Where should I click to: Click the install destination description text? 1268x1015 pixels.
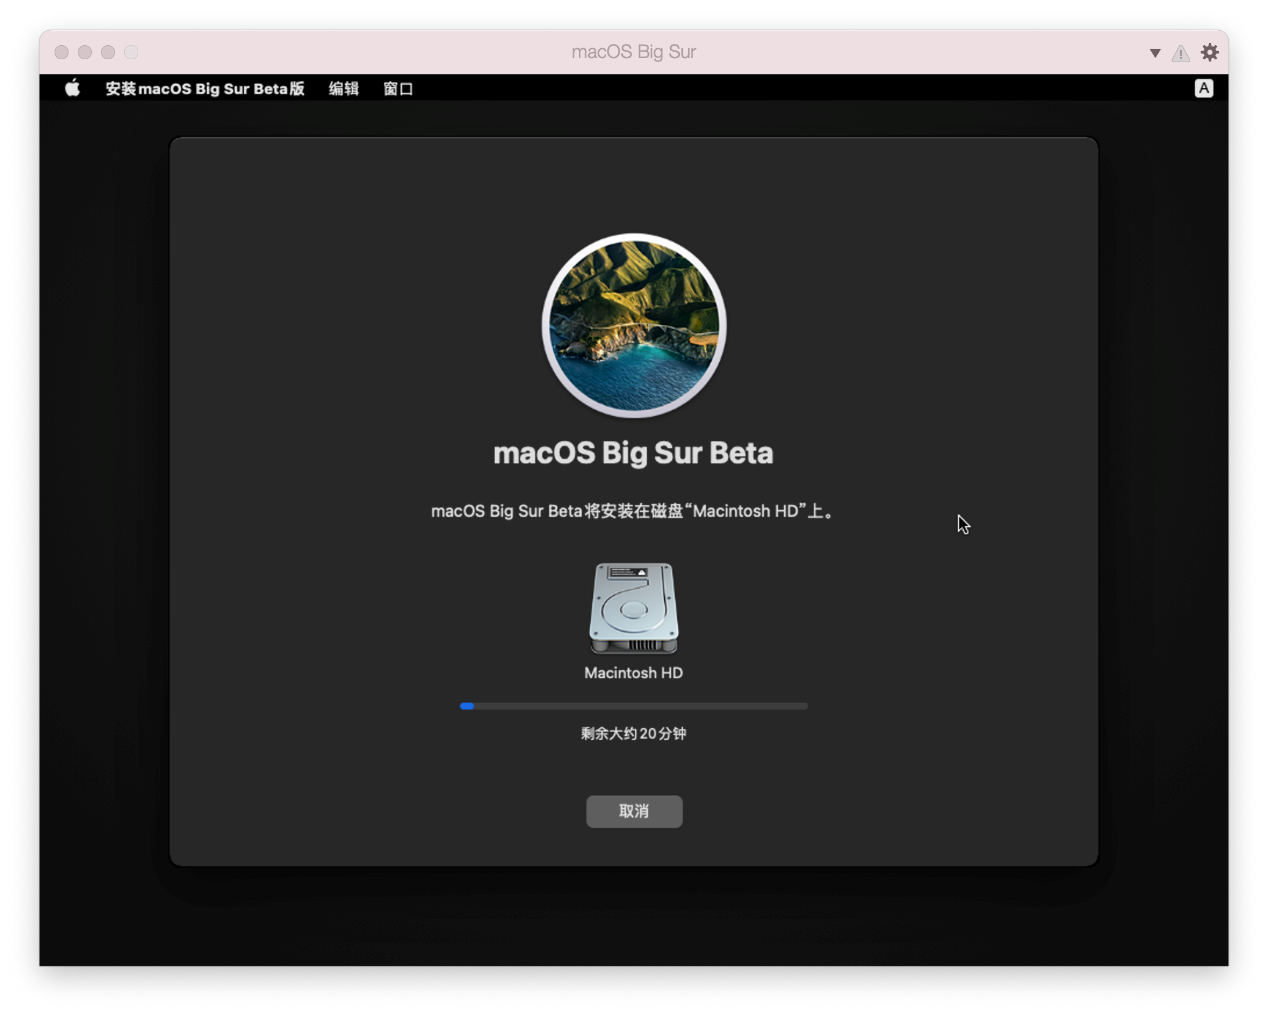[x=634, y=511]
